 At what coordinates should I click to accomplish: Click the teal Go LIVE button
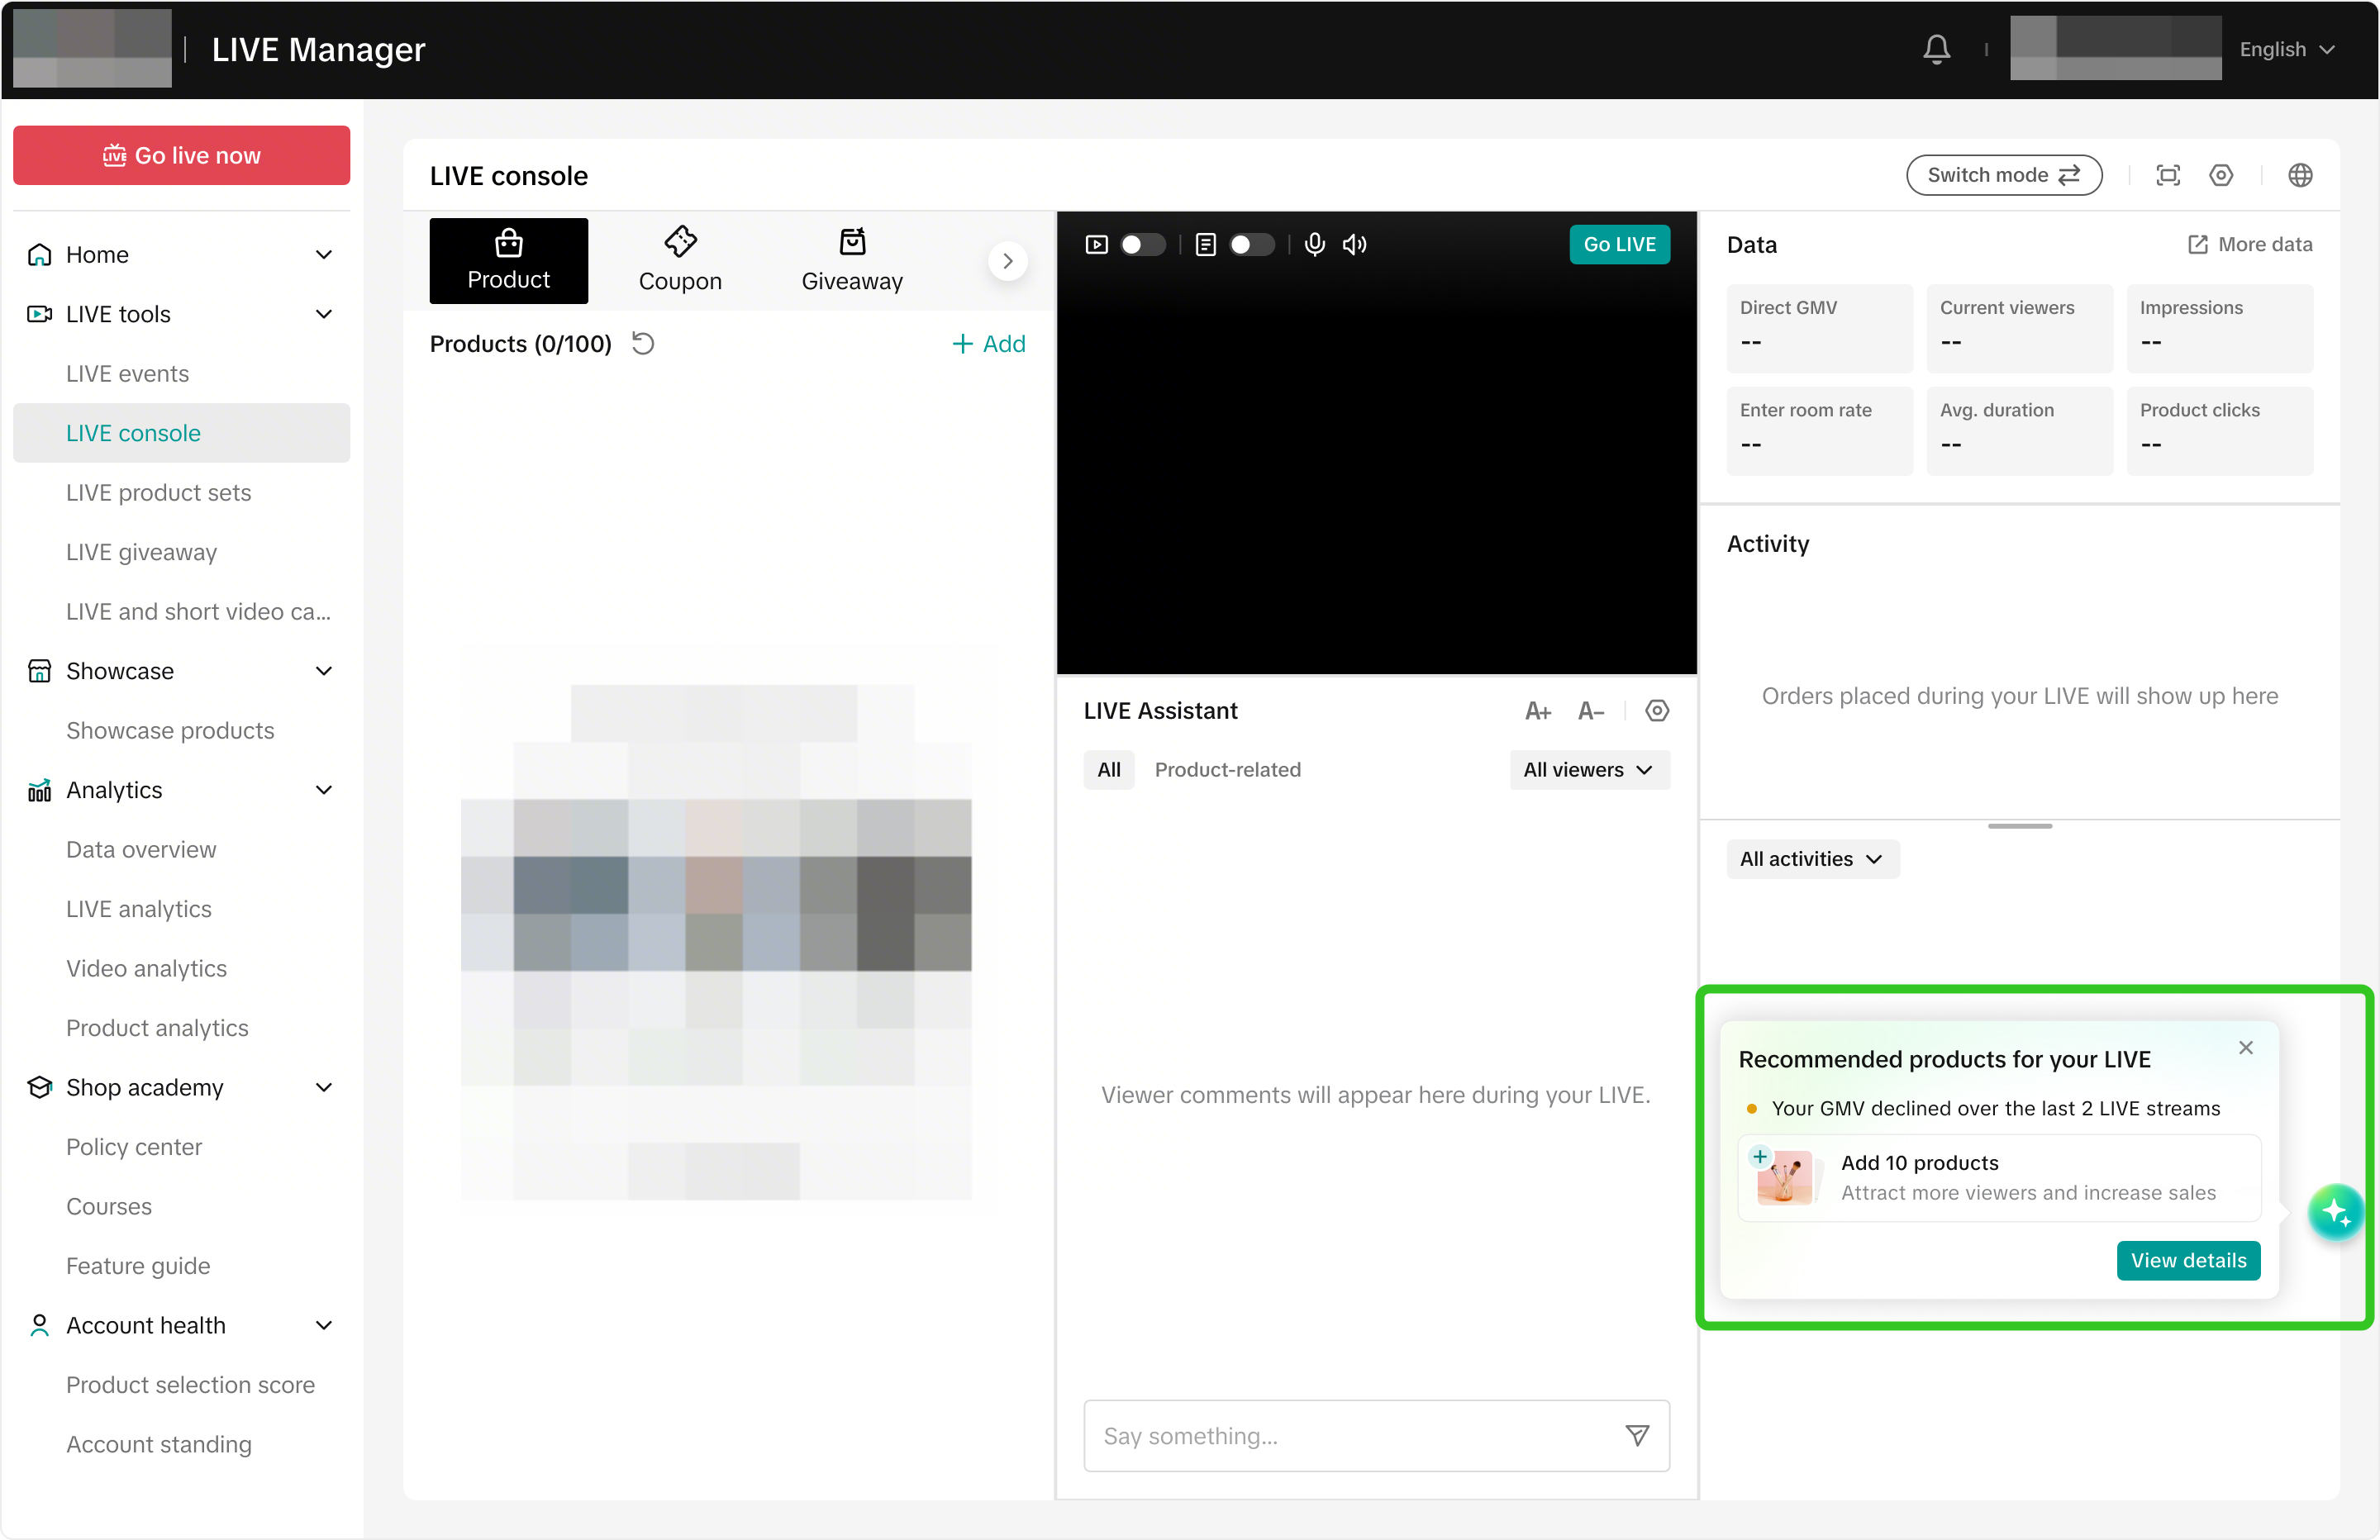1619,244
